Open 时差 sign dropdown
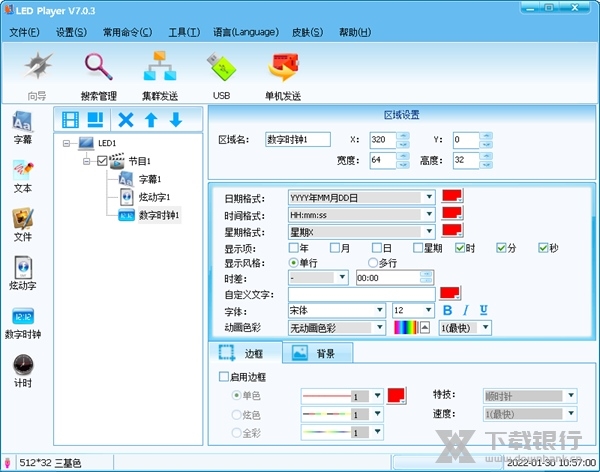 point(342,277)
